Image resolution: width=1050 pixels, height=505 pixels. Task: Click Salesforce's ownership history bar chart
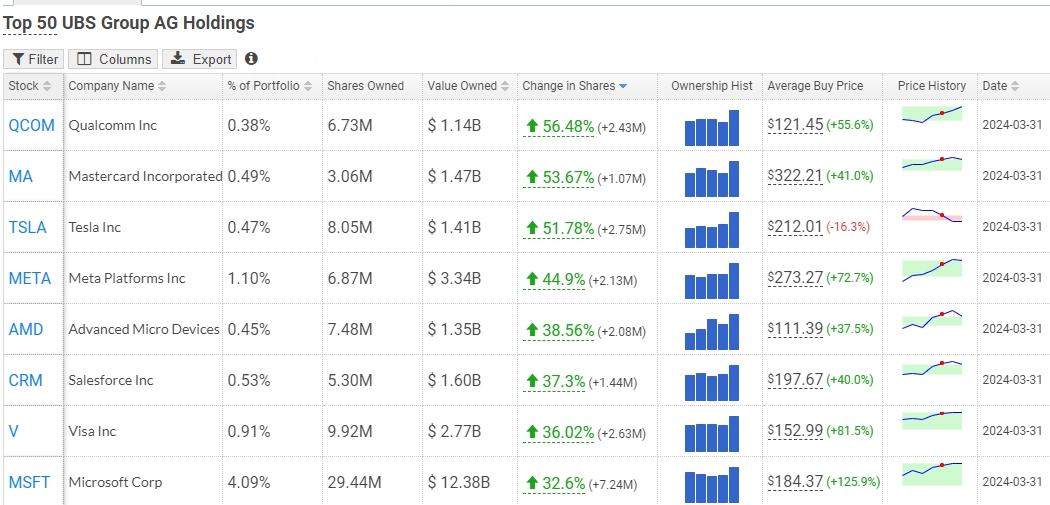711,382
